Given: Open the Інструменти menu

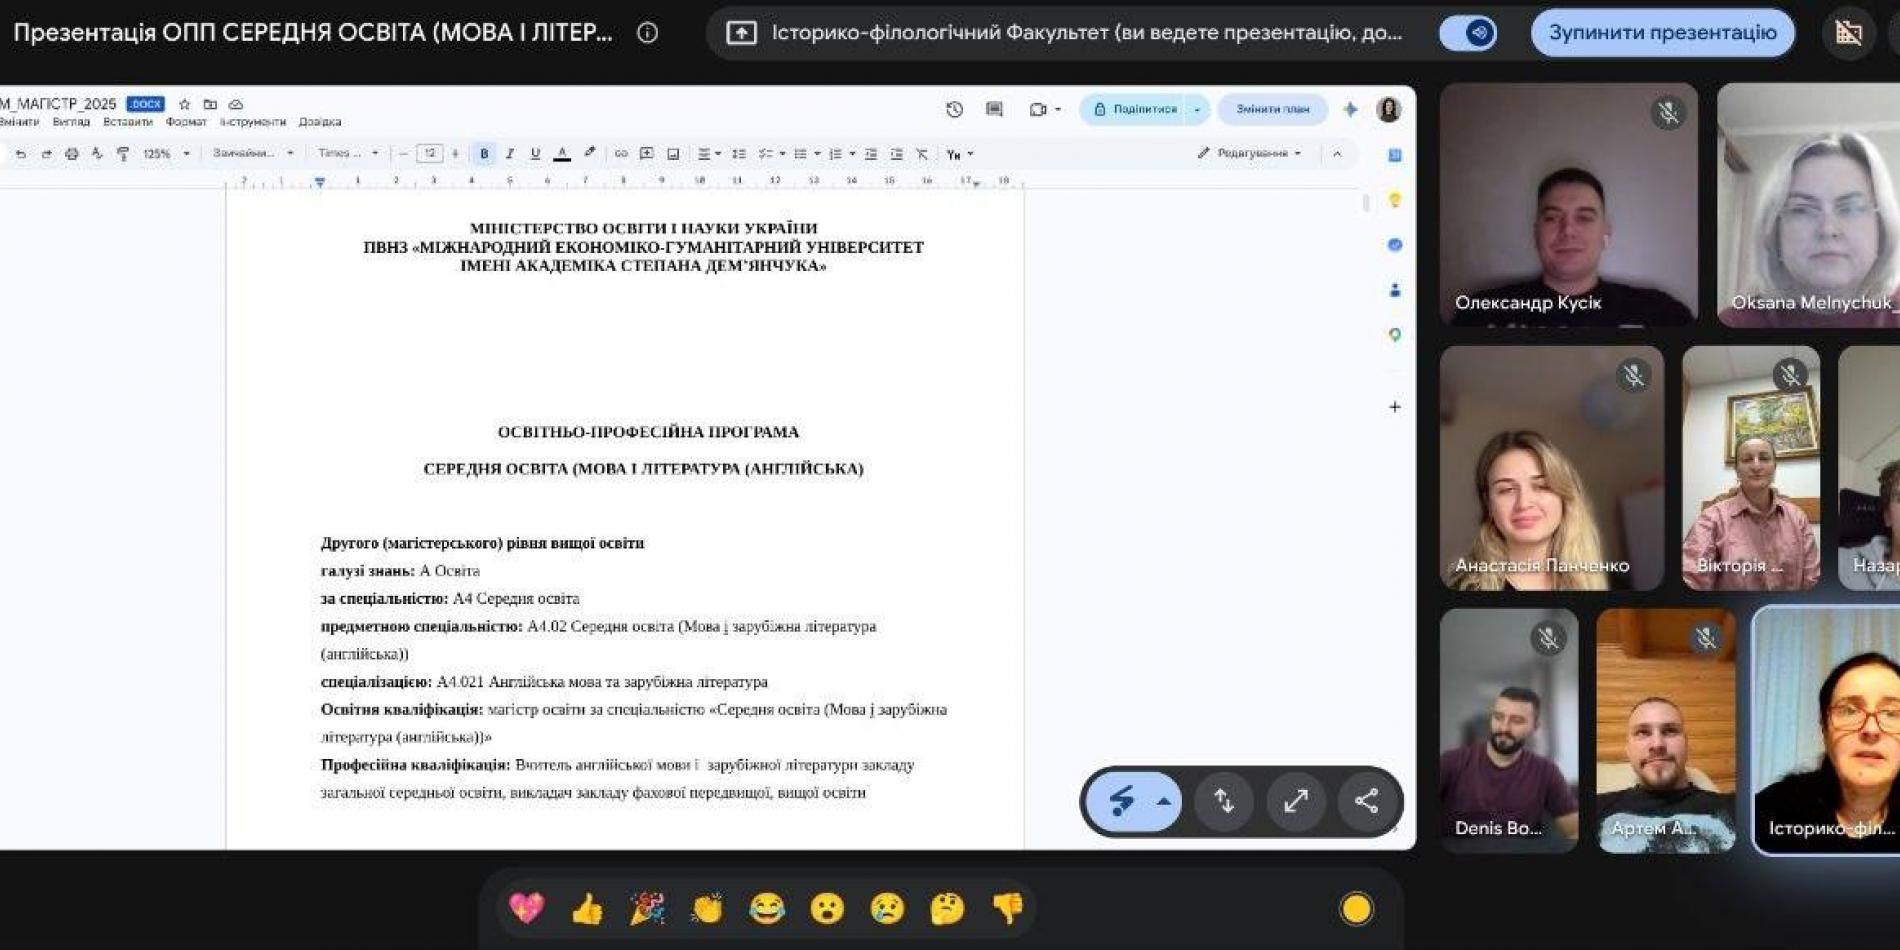Looking at the screenshot, I should tap(253, 122).
